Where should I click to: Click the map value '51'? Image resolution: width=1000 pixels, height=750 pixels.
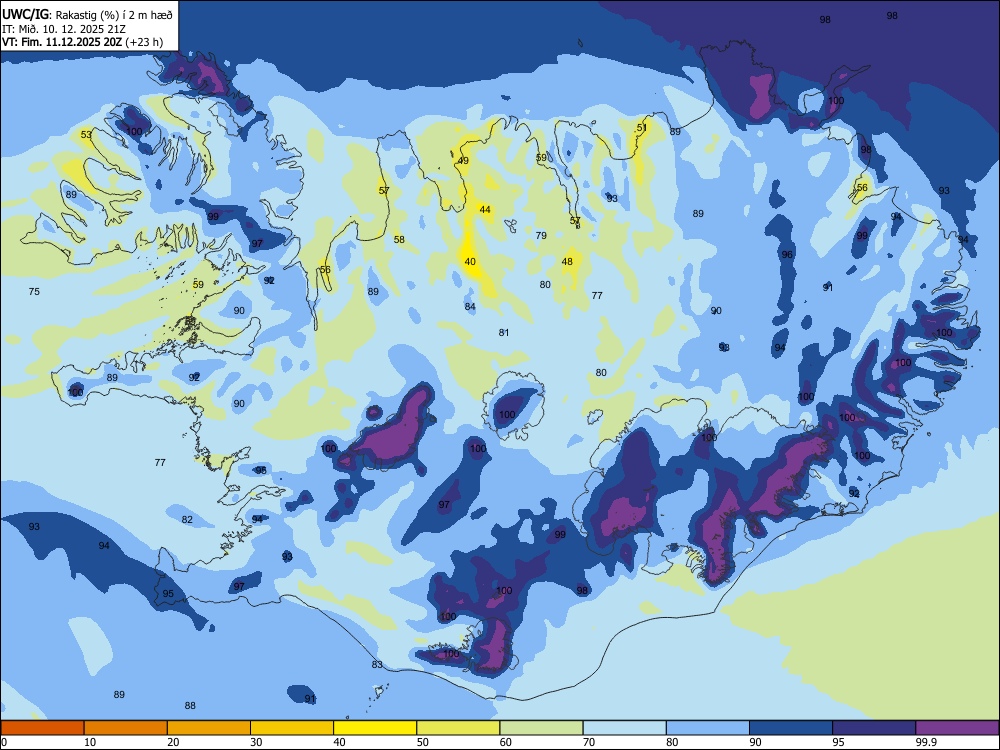click(642, 128)
